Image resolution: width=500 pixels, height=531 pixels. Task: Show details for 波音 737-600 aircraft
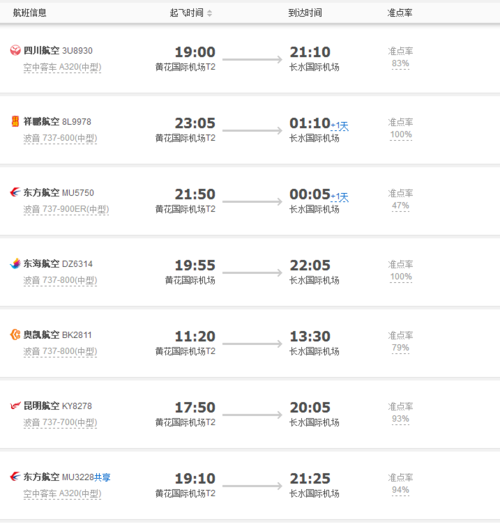tap(60, 138)
